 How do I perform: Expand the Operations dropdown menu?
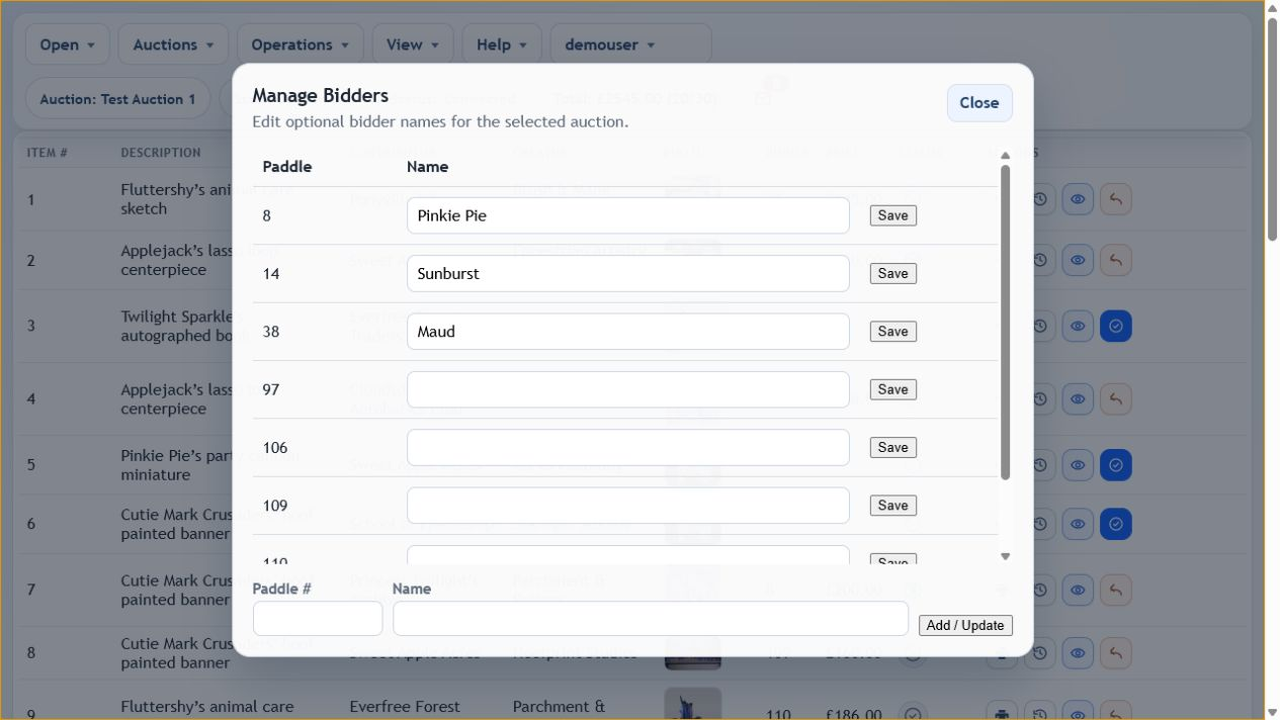click(x=300, y=45)
